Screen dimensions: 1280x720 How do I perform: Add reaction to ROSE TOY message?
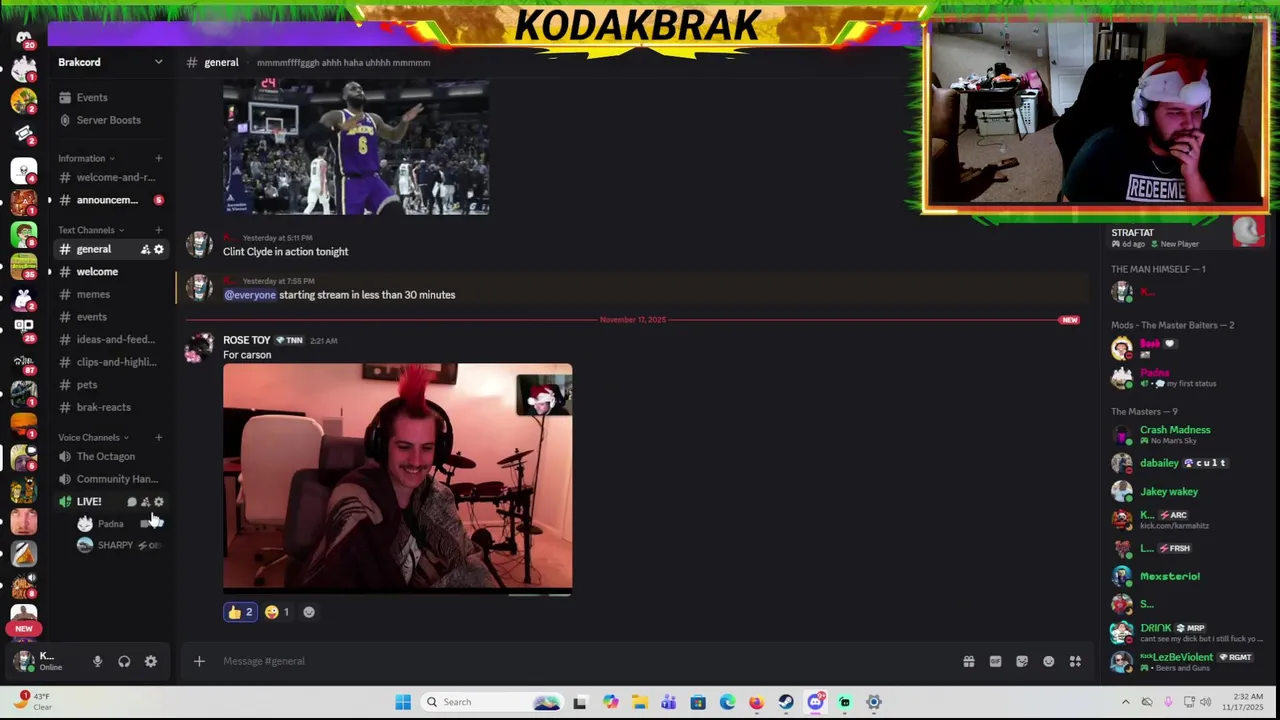pyautogui.click(x=309, y=612)
